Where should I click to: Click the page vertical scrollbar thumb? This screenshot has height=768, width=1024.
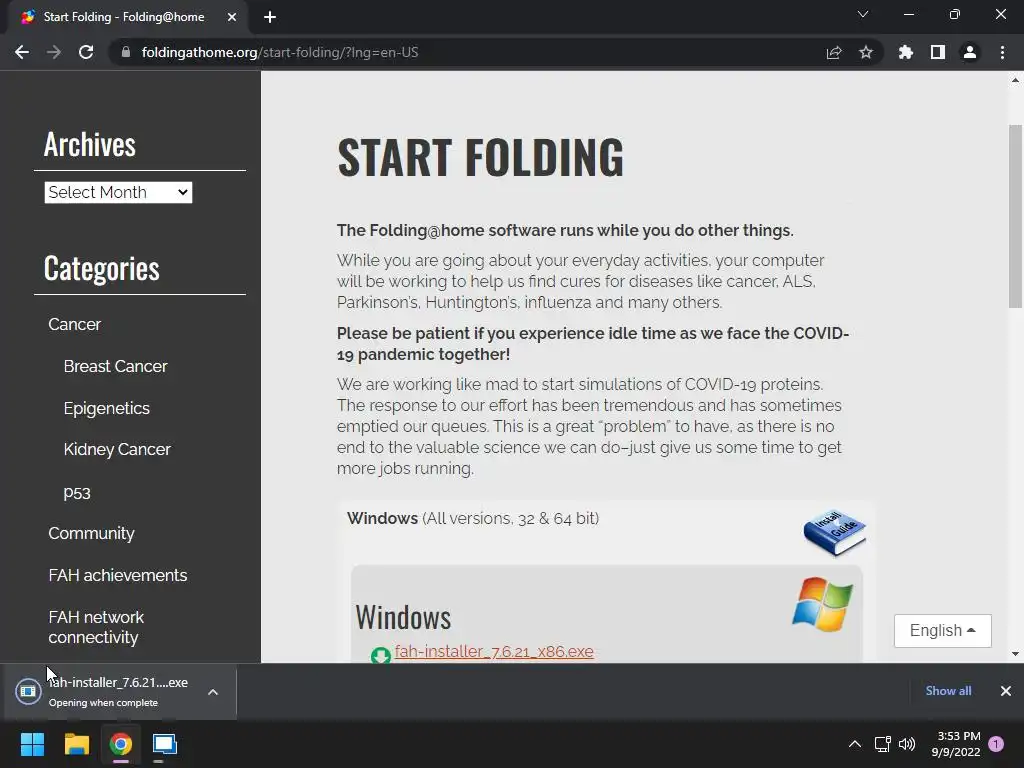pos(1015,216)
